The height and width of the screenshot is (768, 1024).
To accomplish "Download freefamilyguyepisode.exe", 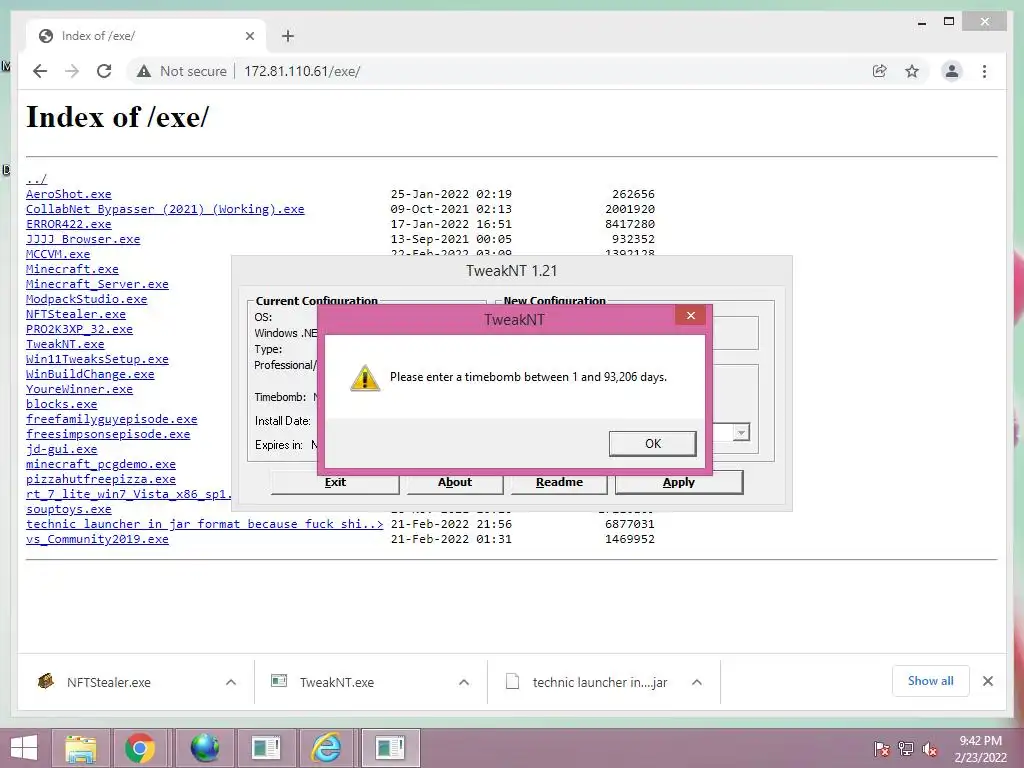I will click(112, 419).
